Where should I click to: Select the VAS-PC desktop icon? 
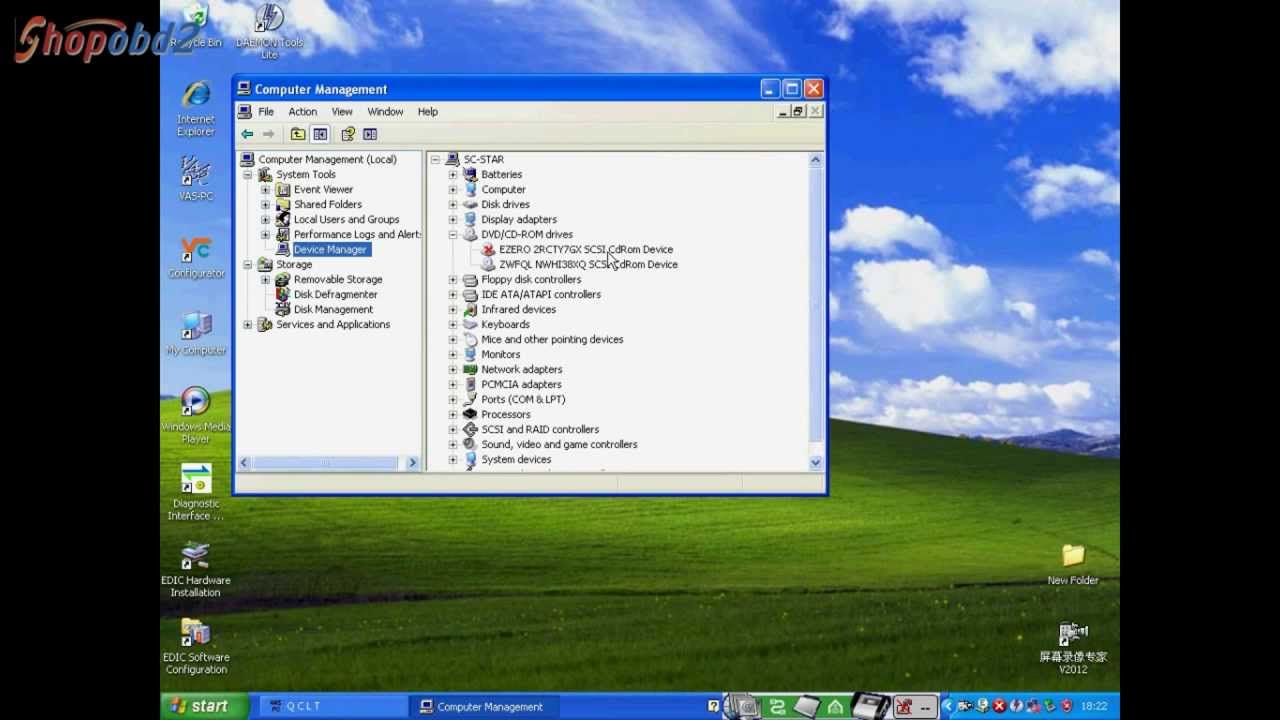pos(196,179)
